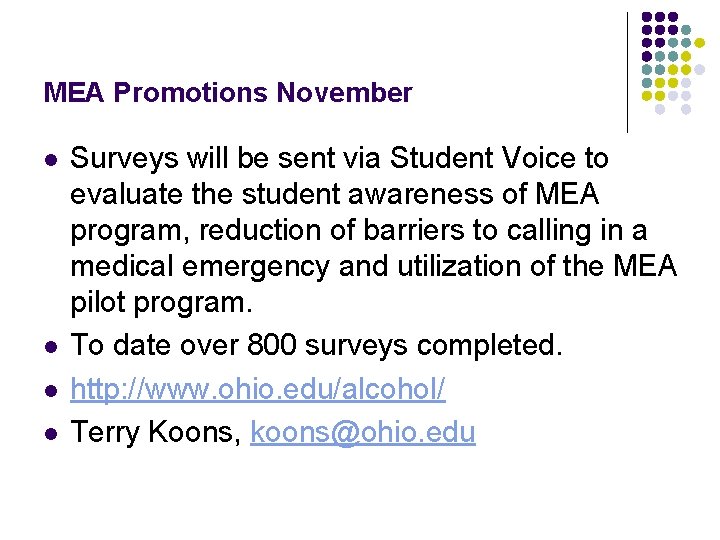Click the name "Terry Koons" in last bullet
Screen dimensions: 720x540
click(156, 432)
